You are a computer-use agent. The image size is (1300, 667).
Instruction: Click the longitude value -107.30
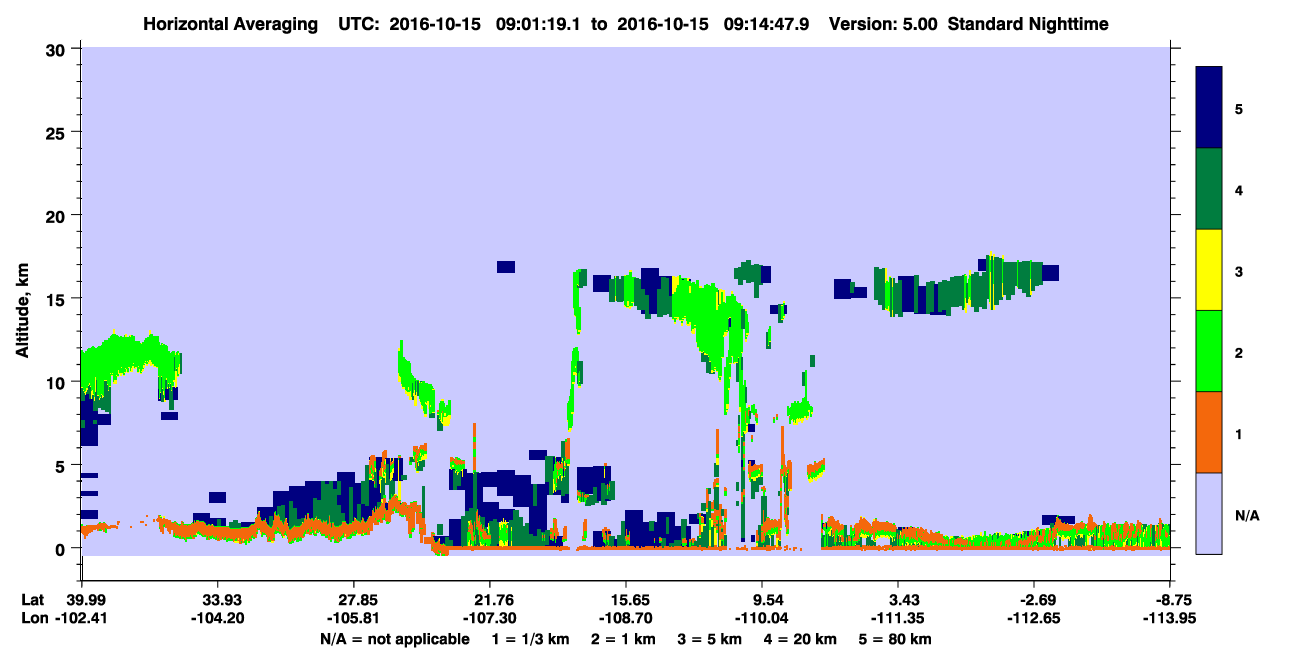pos(490,618)
